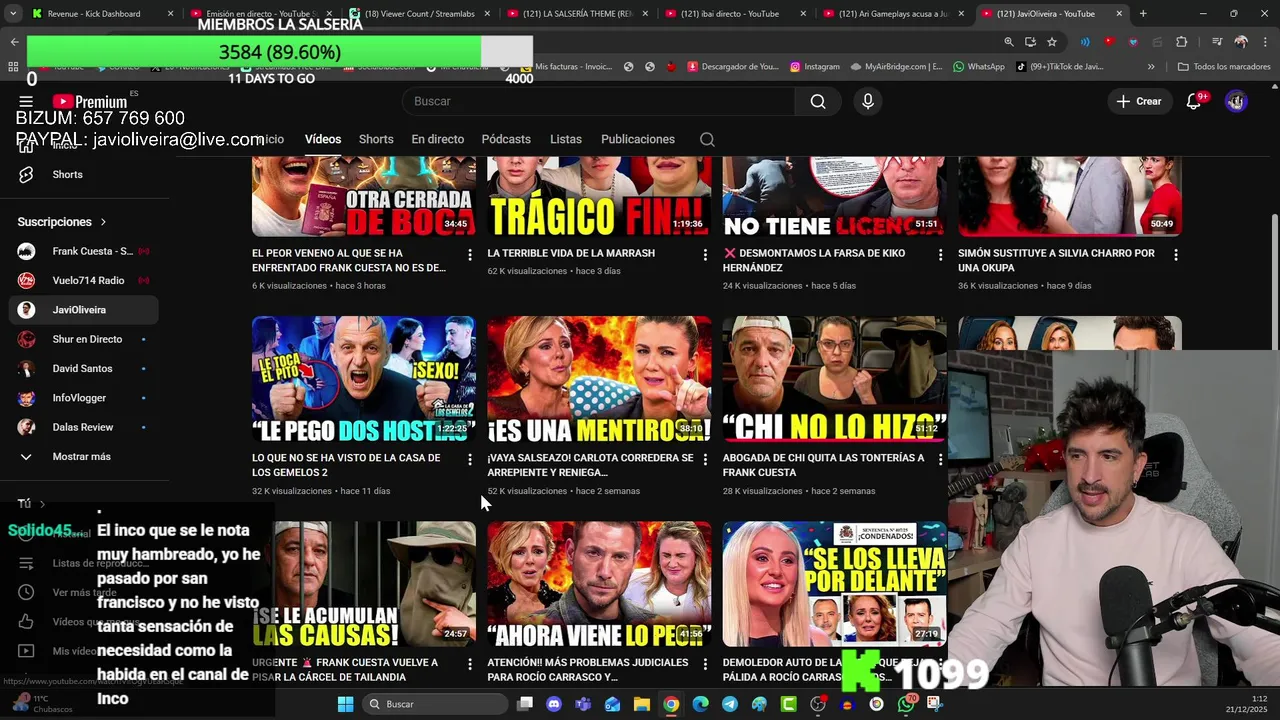Image resolution: width=1280 pixels, height=720 pixels.
Task: Open Dalas Review subscription
Action: [84, 427]
